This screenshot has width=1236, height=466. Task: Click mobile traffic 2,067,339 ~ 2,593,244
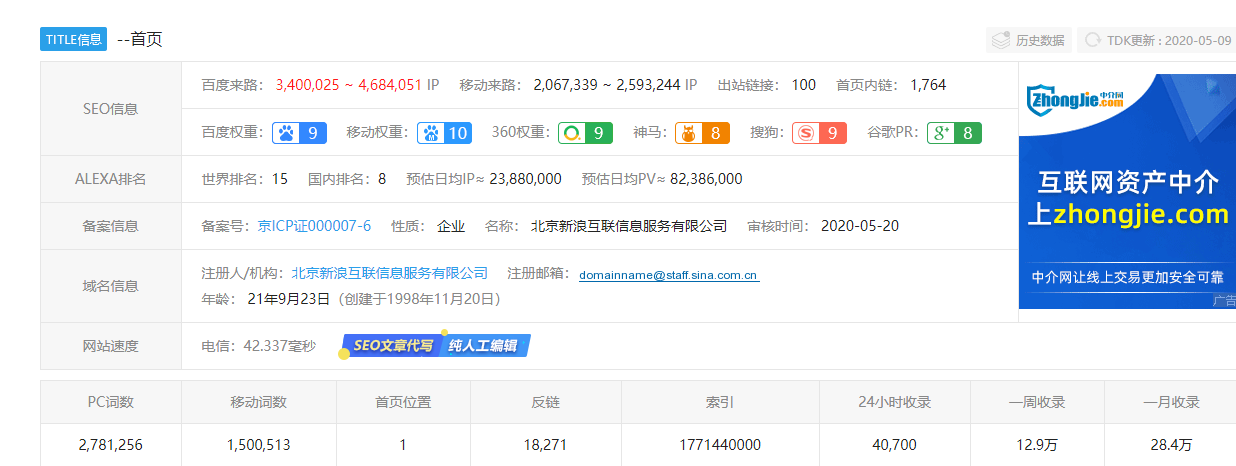coord(606,85)
